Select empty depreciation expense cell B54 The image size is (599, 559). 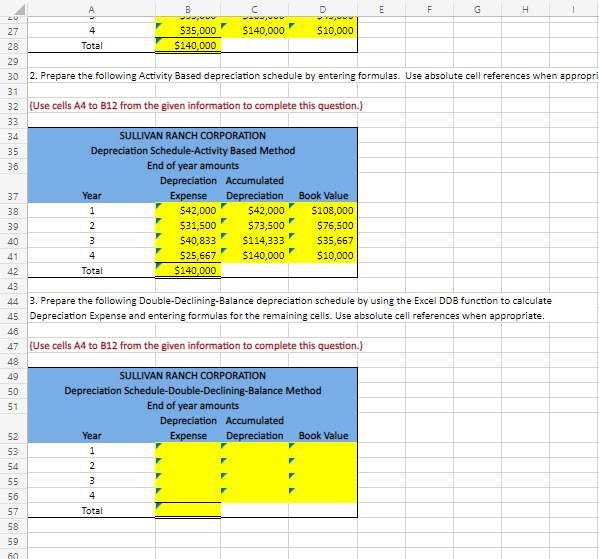[x=188, y=465]
